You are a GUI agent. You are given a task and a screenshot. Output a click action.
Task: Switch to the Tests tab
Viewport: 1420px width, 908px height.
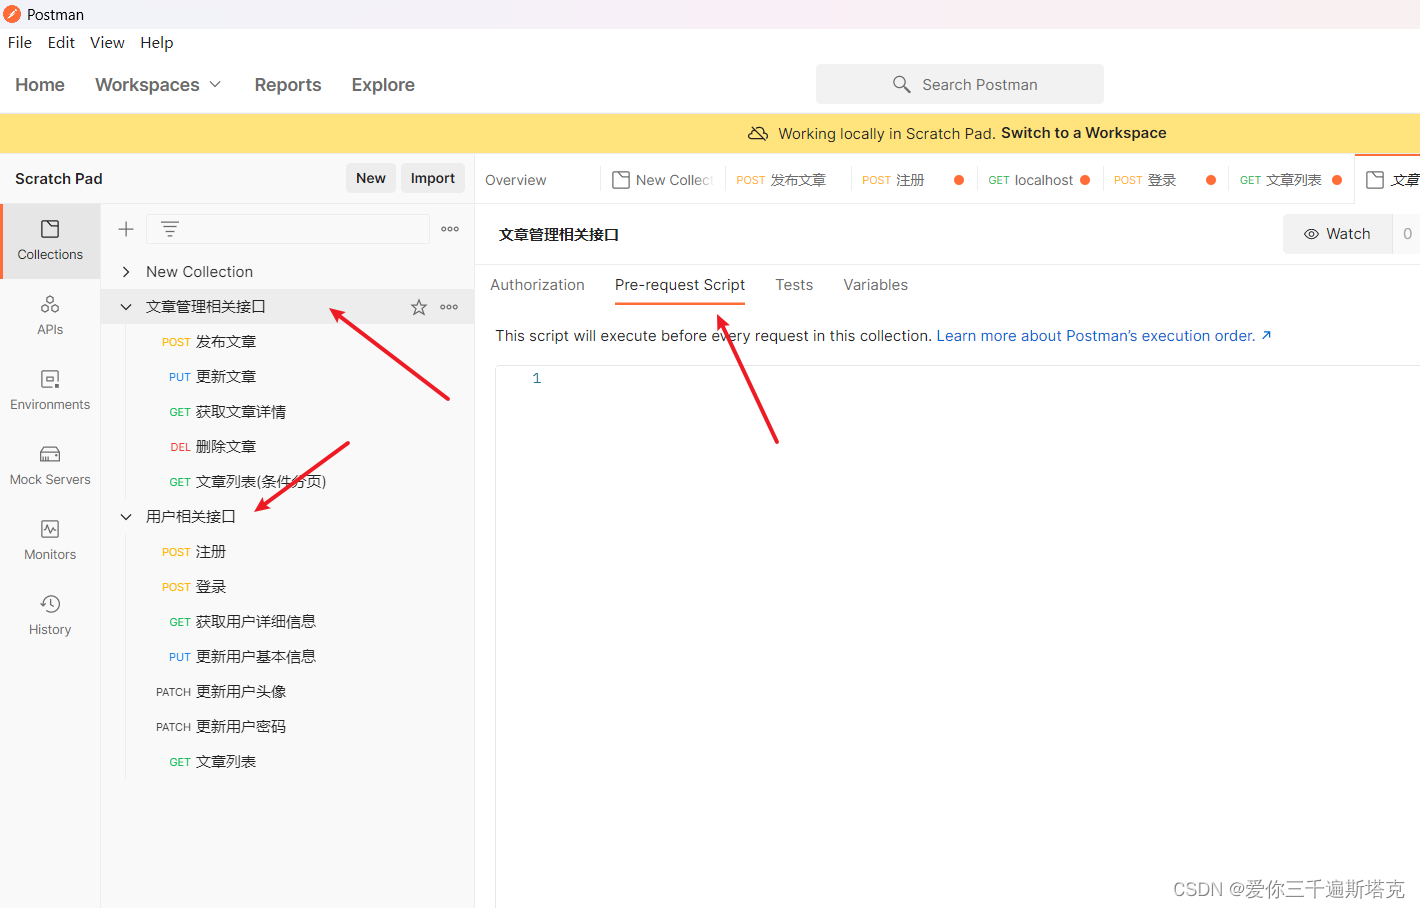[x=794, y=285]
